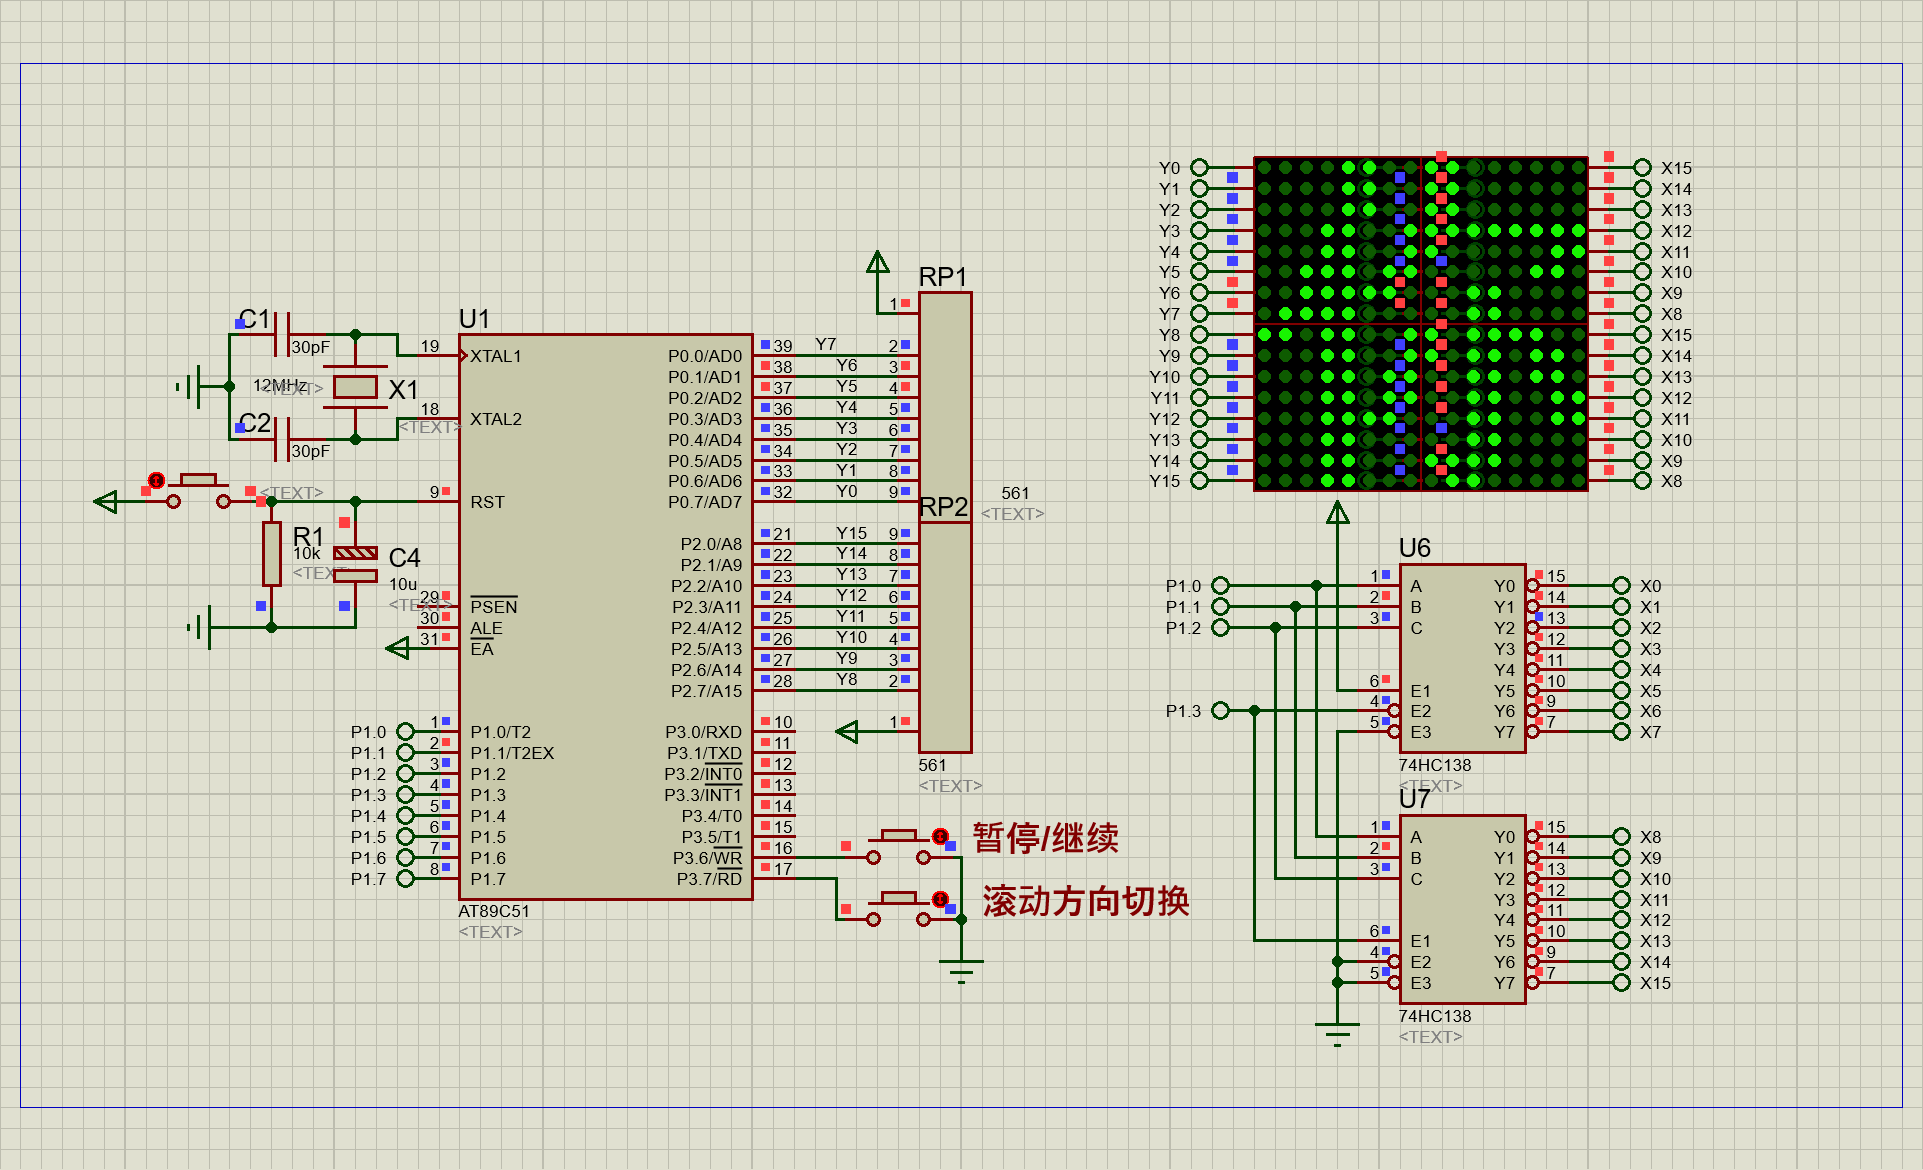Select the R1 10k resistor

271,553
